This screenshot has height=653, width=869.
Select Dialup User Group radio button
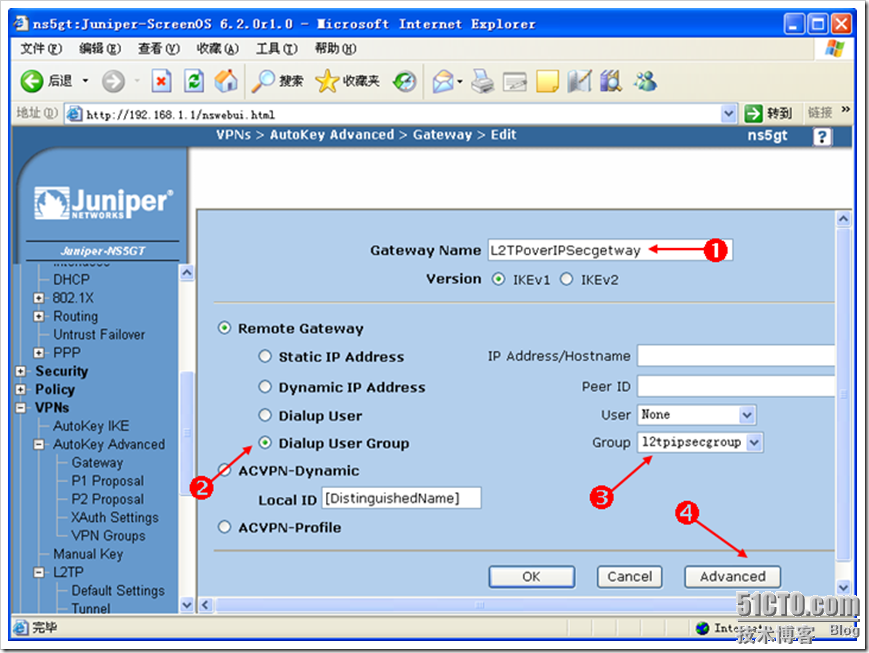(265, 442)
